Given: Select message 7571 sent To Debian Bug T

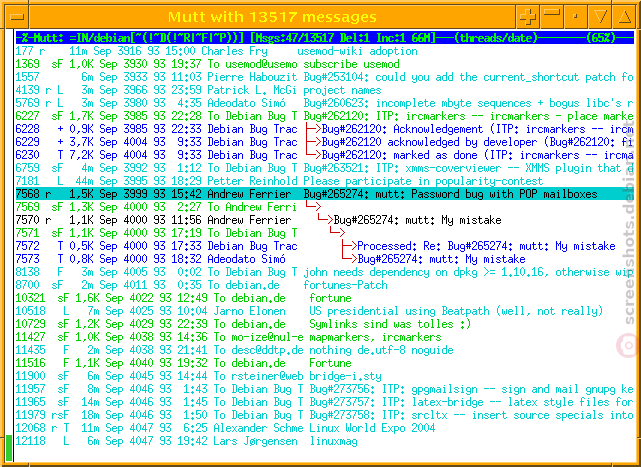Looking at the screenshot, I should coord(325,233).
